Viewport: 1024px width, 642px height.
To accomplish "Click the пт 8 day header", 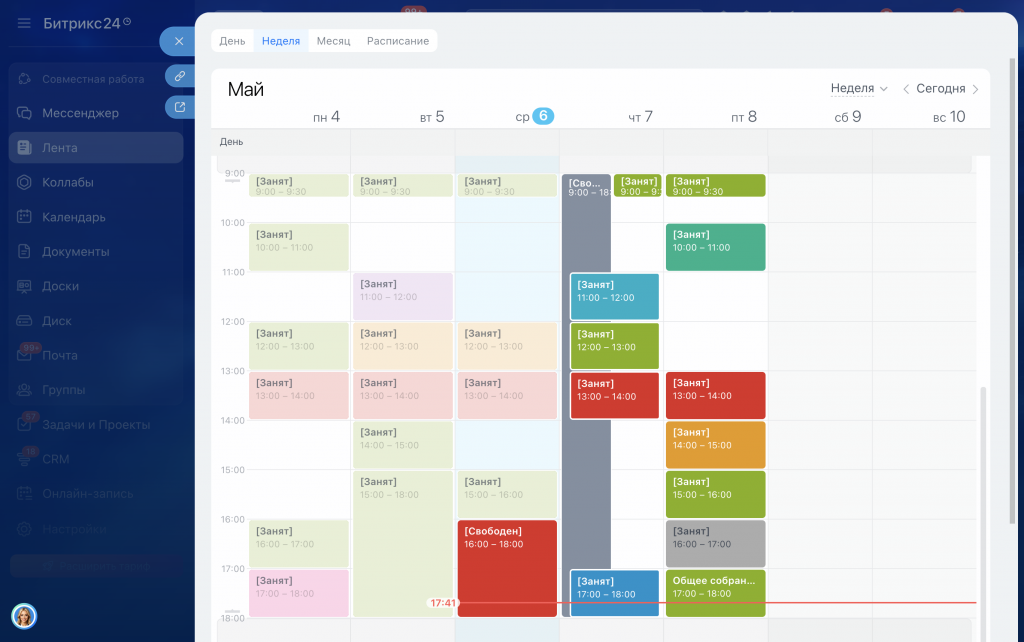I will [x=744, y=117].
